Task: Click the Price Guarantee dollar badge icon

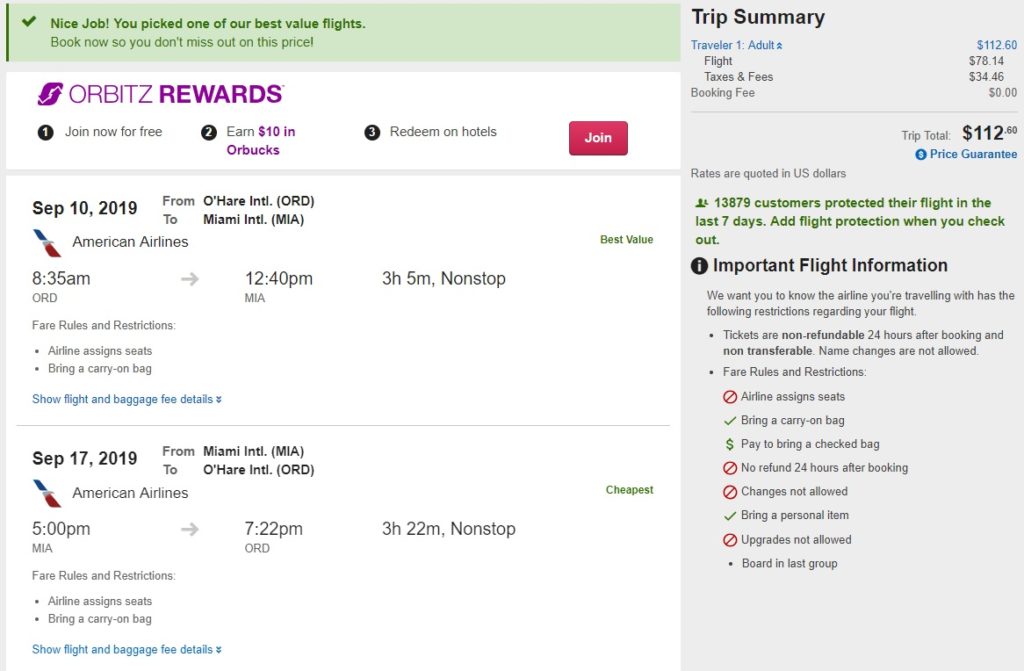Action: pyautogui.click(x=921, y=154)
